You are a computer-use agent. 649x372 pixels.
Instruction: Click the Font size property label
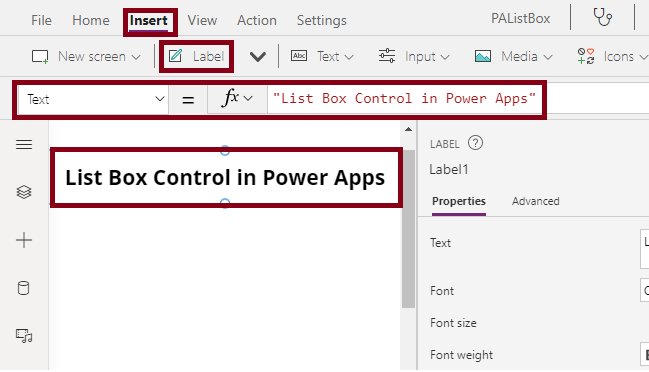pyautogui.click(x=453, y=323)
